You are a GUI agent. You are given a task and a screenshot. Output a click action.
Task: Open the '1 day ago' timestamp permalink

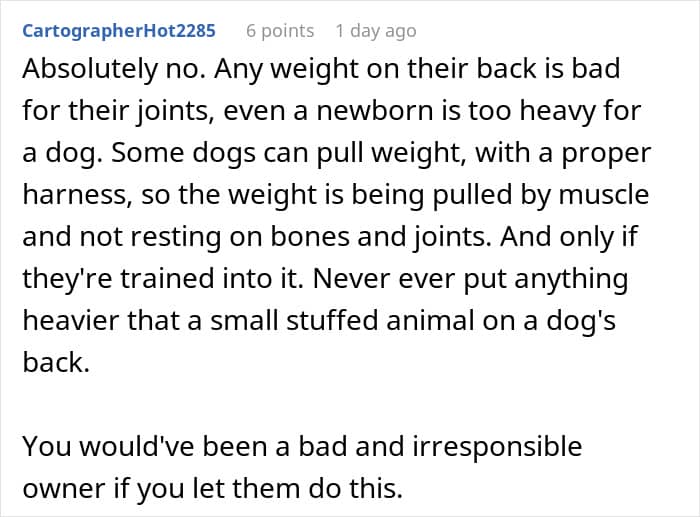[x=376, y=31]
